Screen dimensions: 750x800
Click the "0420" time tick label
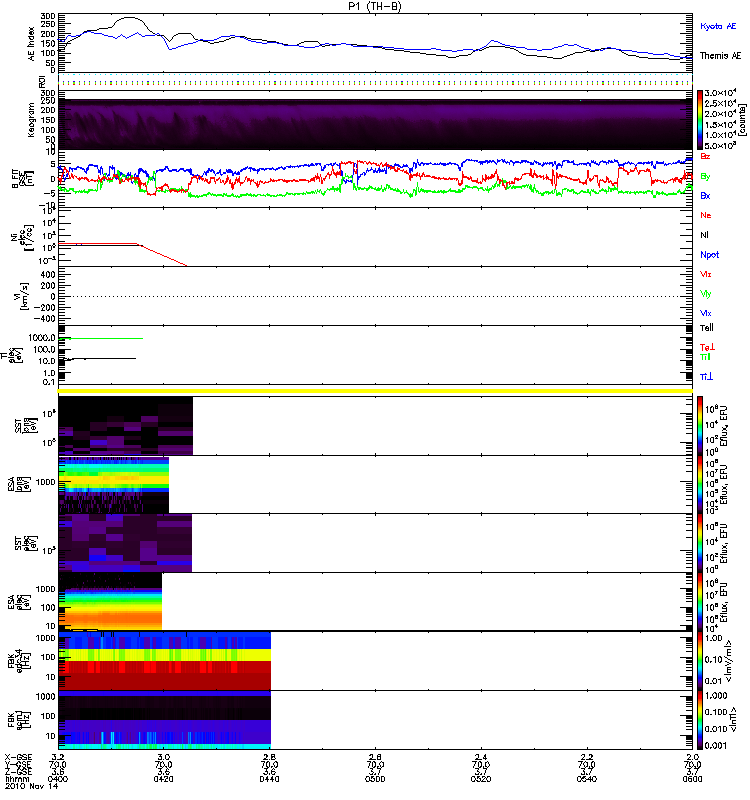(x=163, y=779)
